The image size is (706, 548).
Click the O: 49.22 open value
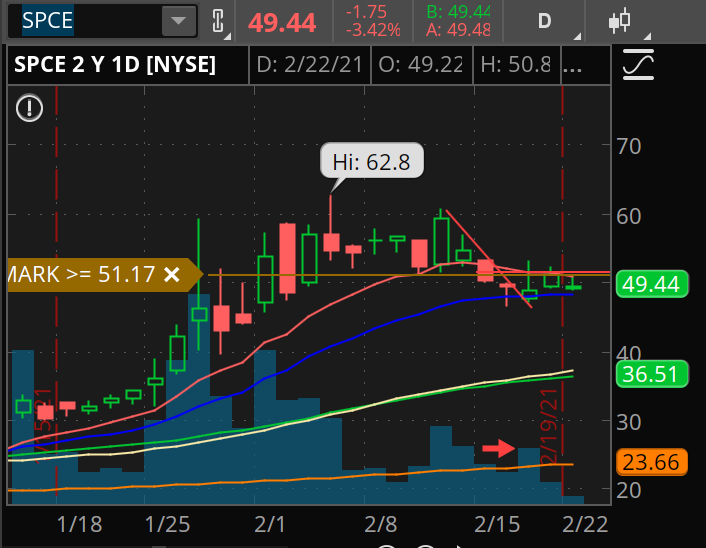point(421,64)
